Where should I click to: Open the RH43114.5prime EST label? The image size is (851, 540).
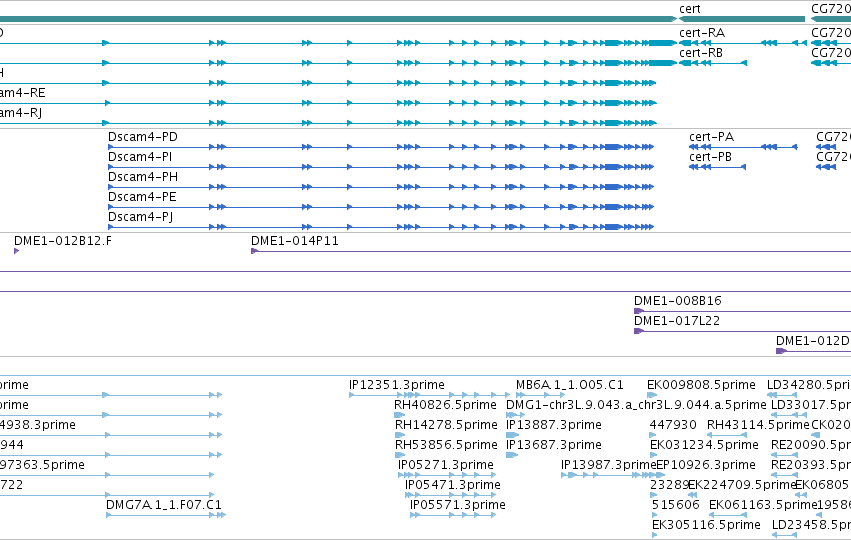pyautogui.click(x=758, y=424)
